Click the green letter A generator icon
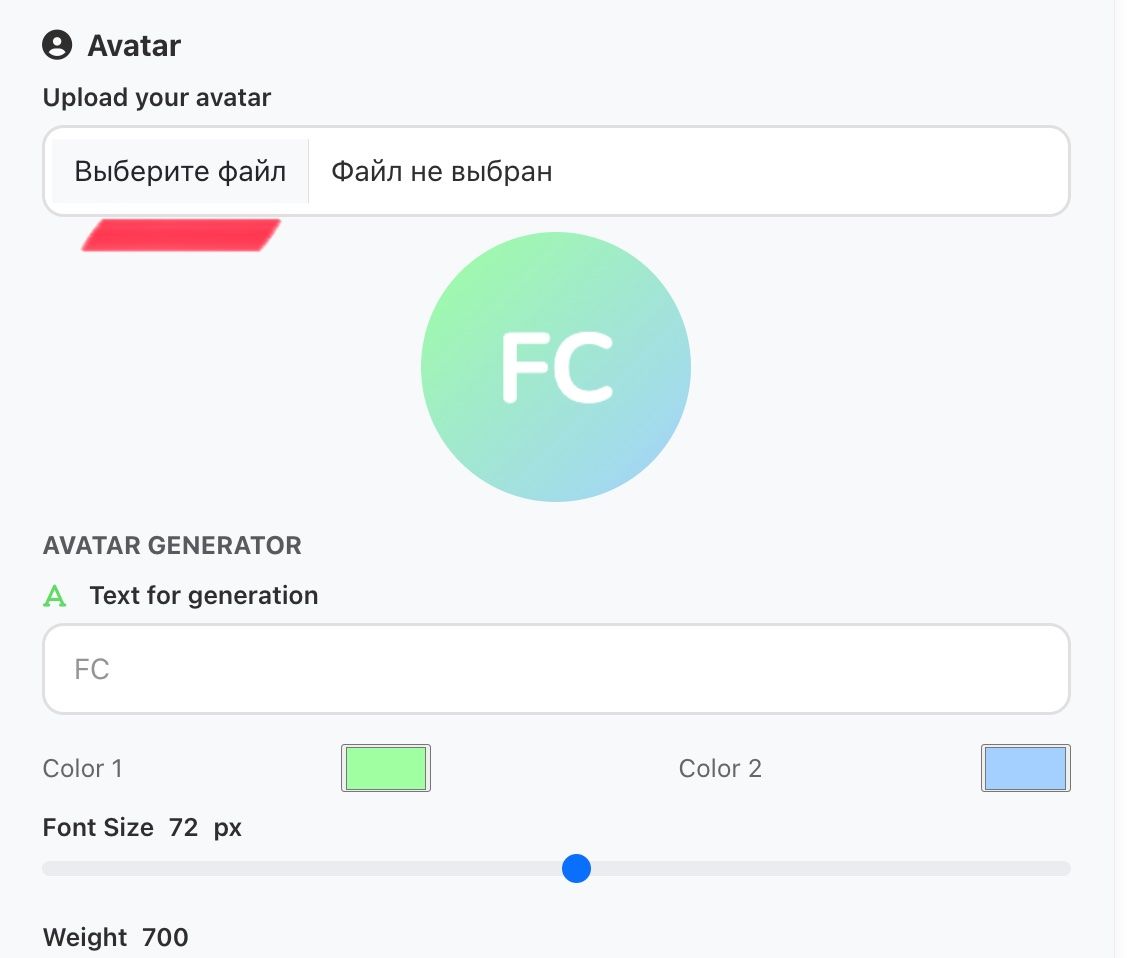The height and width of the screenshot is (958, 1148). (55, 595)
